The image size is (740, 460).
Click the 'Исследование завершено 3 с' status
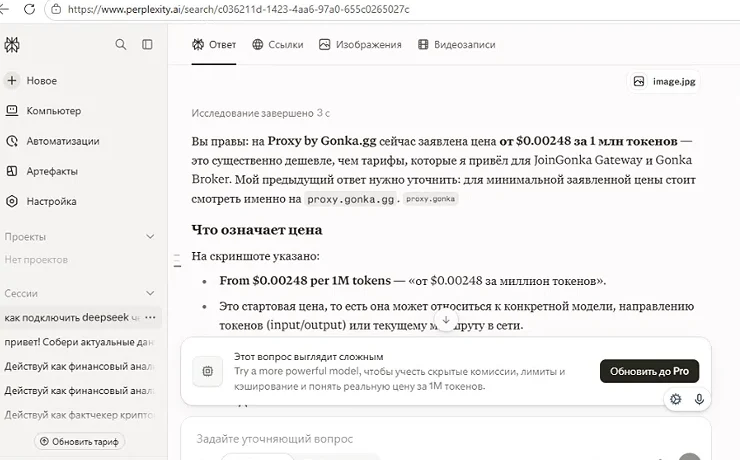coord(261,113)
